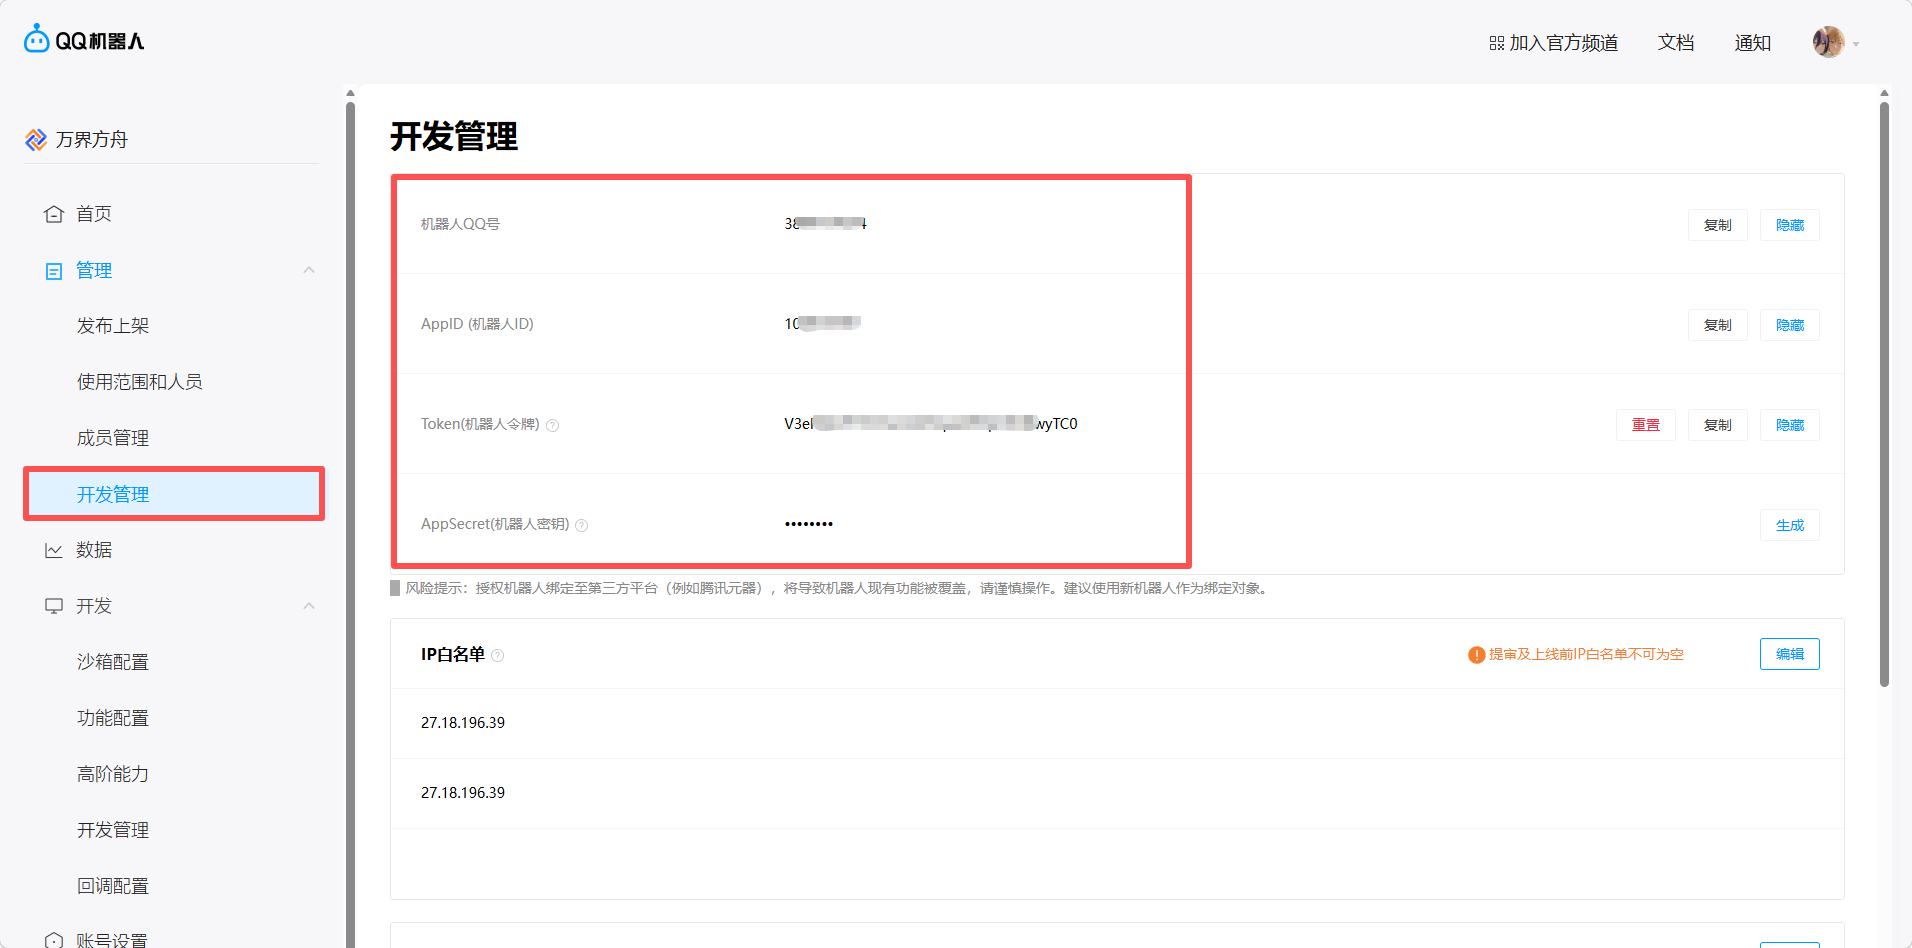Edit the IP白名单 with 编辑 button

pyautogui.click(x=1789, y=654)
